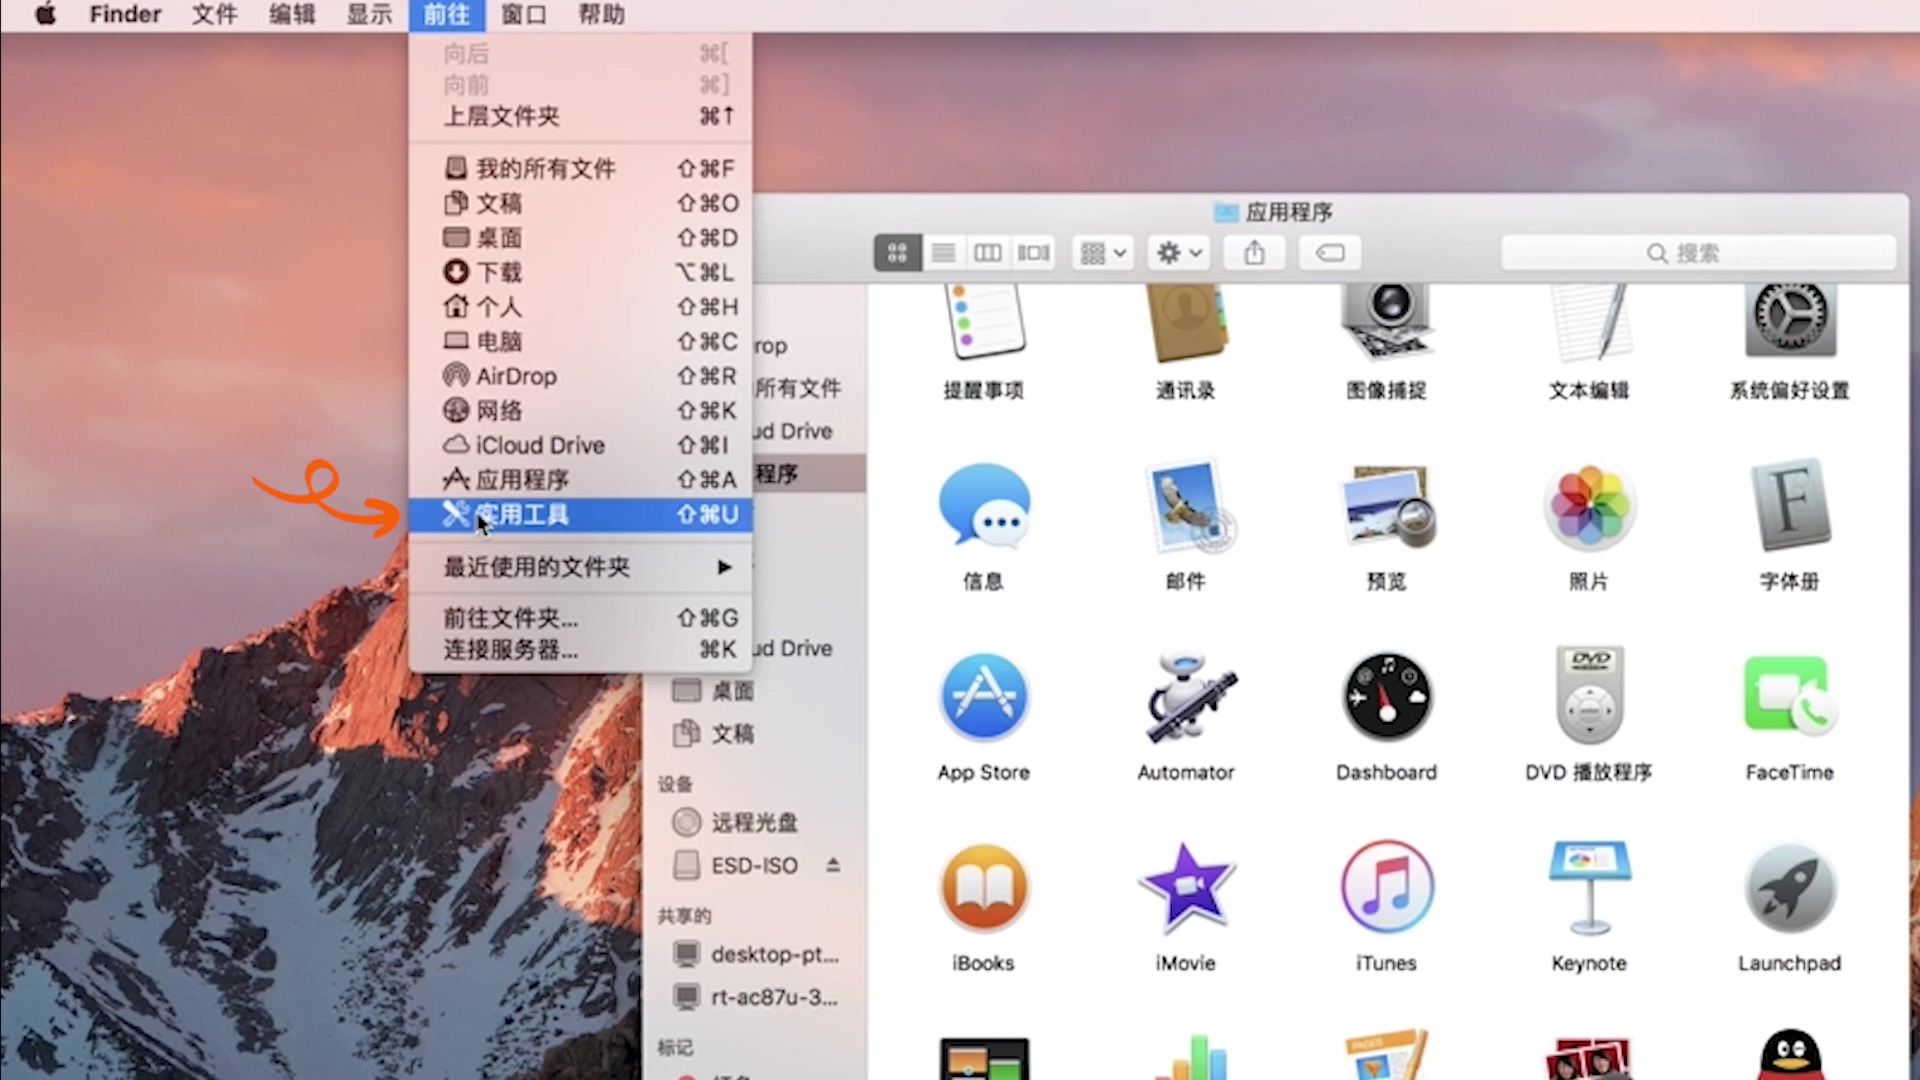The width and height of the screenshot is (1920, 1080).
Task: Open the 帮助 menu in menu bar
Action: [601, 15]
